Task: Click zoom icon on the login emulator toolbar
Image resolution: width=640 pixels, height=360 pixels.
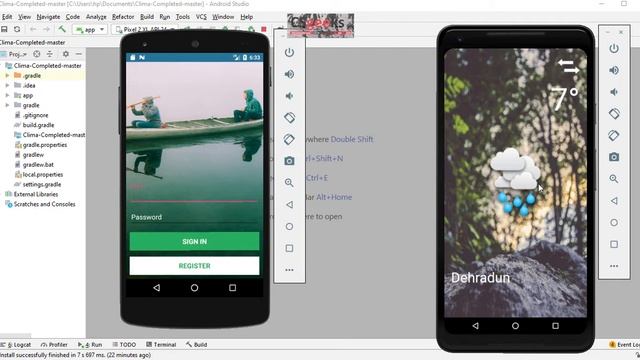Action: 289,182
